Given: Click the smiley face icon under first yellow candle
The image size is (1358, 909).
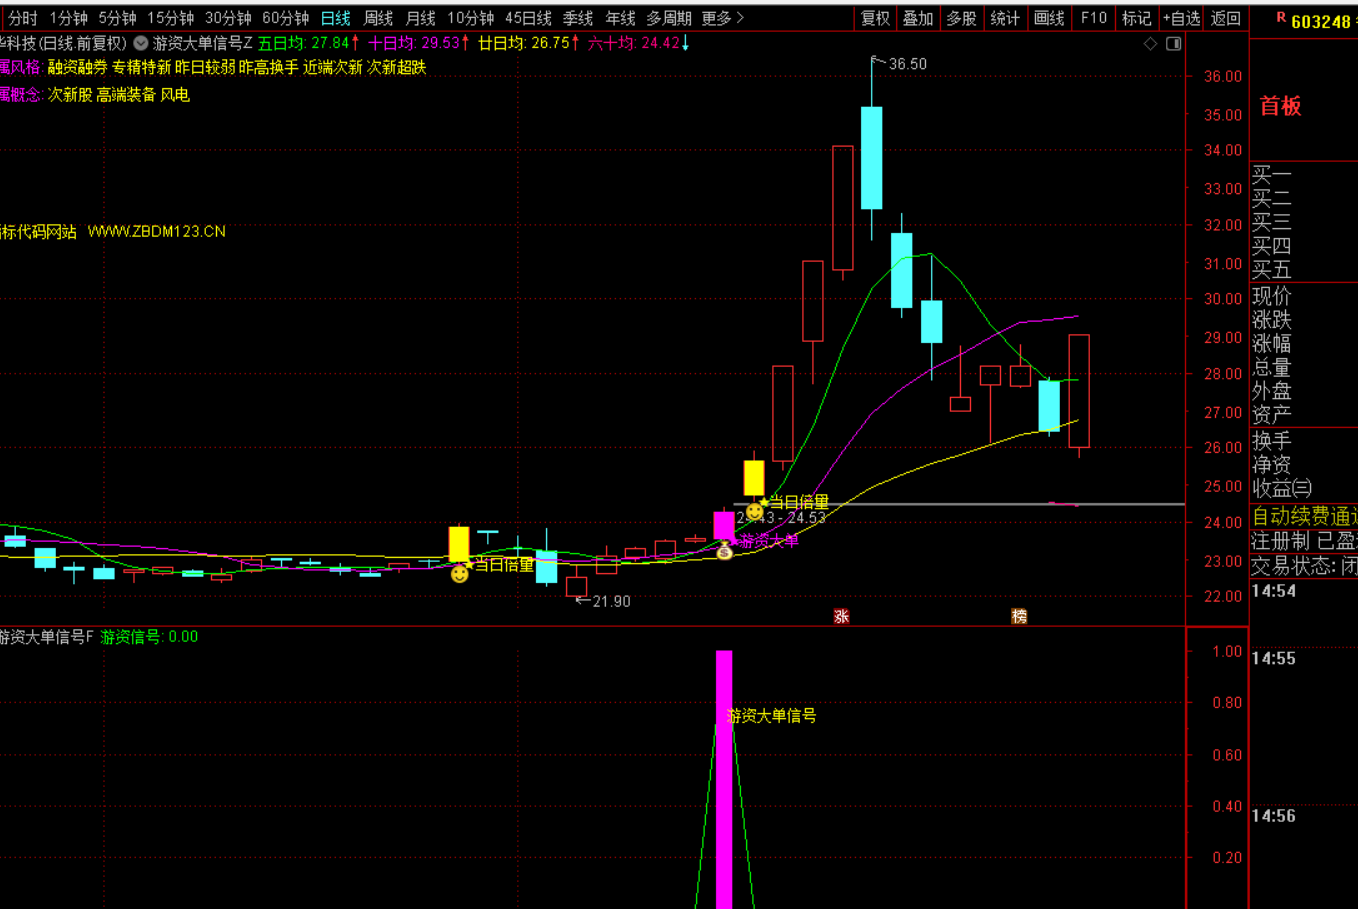Looking at the screenshot, I should [459, 574].
